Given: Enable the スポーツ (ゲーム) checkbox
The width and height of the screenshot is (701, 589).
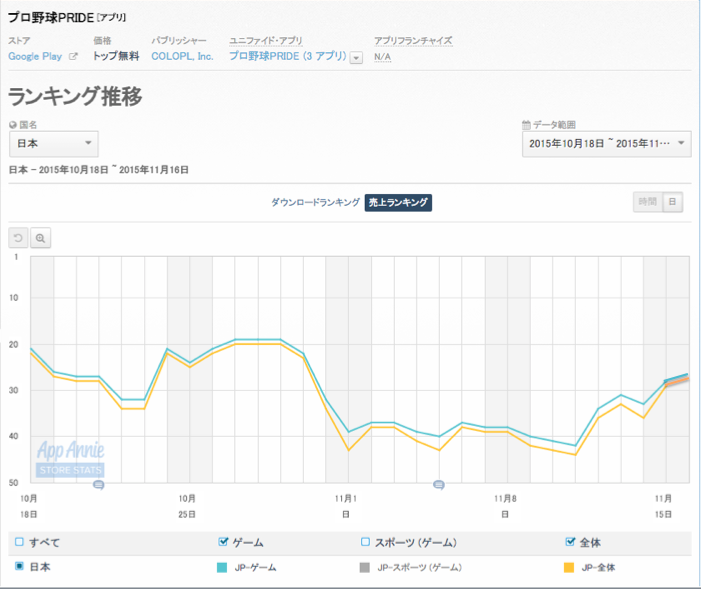Looking at the screenshot, I should [365, 542].
